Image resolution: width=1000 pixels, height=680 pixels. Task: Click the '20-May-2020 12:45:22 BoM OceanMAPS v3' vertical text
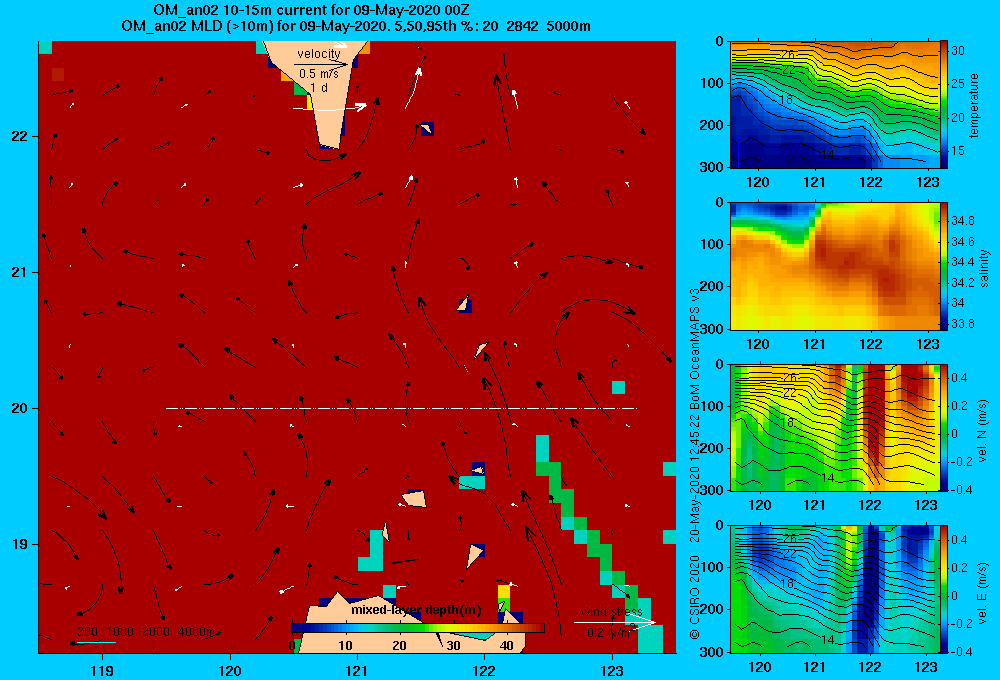[x=695, y=415]
